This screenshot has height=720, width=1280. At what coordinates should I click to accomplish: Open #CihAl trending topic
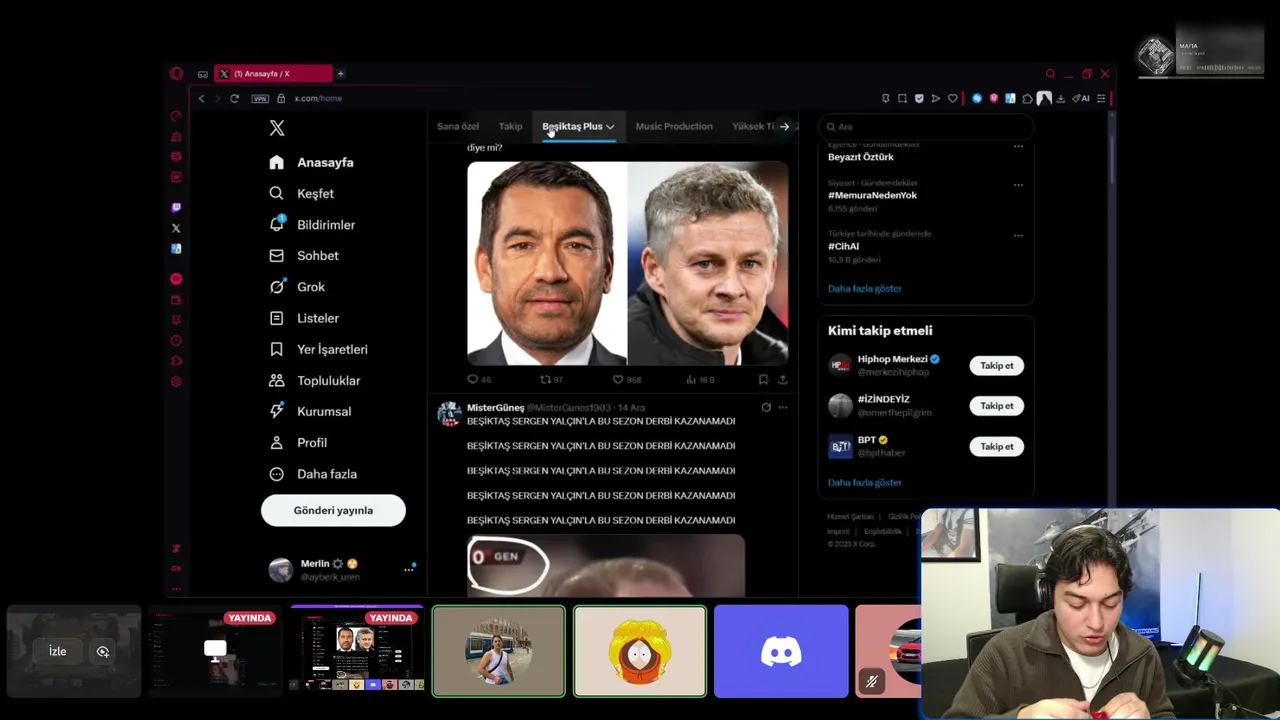pyautogui.click(x=843, y=246)
